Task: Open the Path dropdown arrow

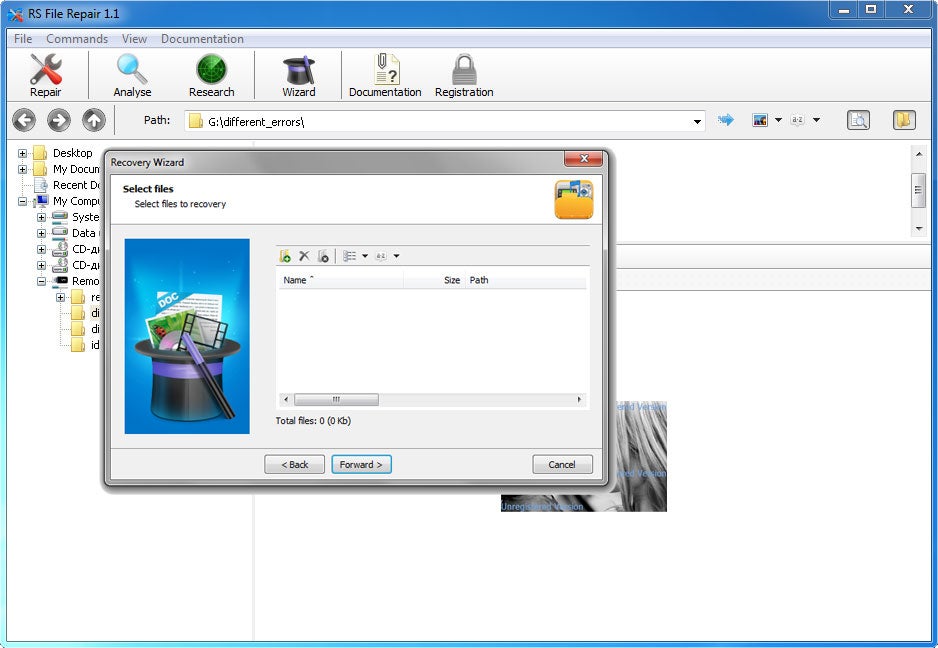Action: point(697,121)
